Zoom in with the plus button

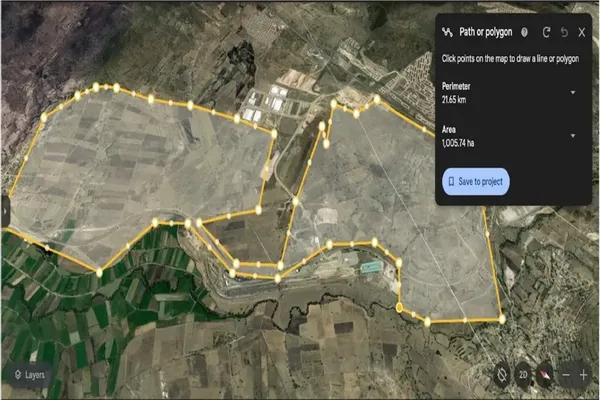point(584,375)
